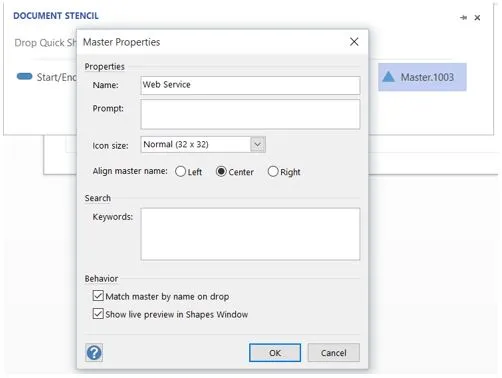The image size is (502, 378).
Task: Toggle Show live preview in Shapes Window
Action: [x=98, y=314]
